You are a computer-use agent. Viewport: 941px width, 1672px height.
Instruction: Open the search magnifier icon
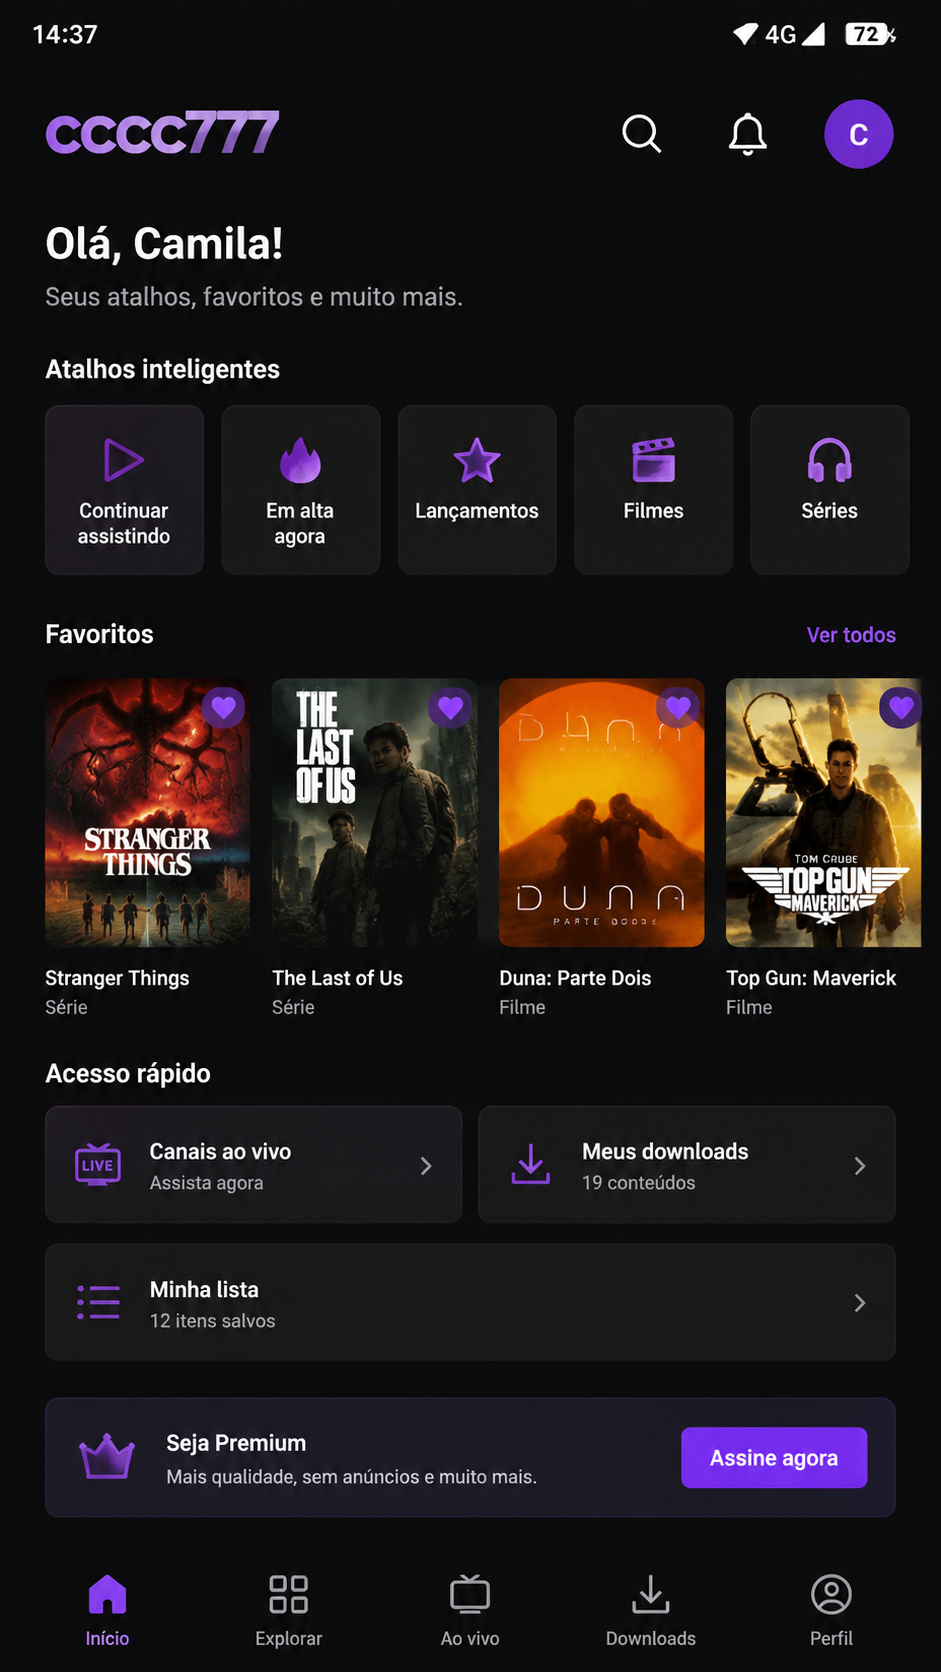pyautogui.click(x=641, y=134)
